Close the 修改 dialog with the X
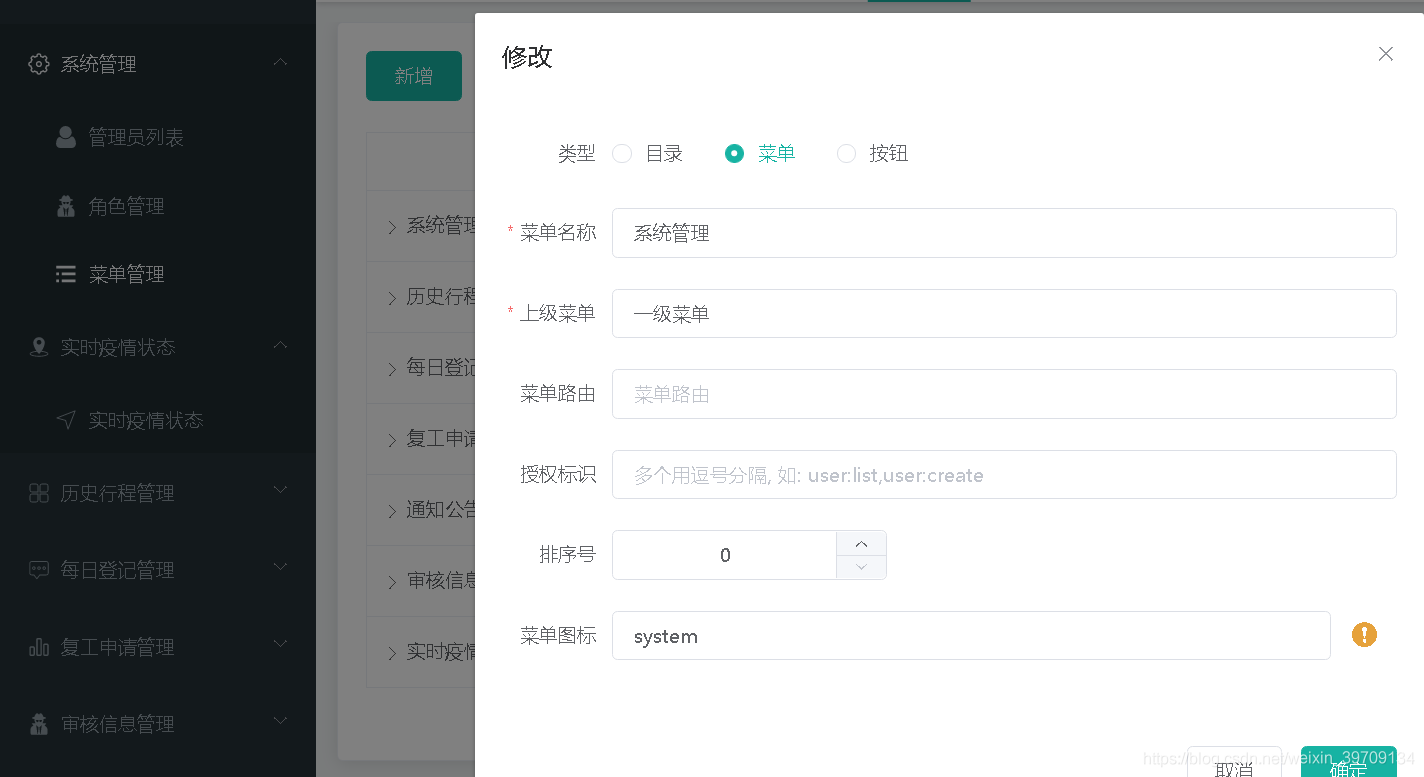Viewport: 1424px width, 777px height. point(1386,54)
